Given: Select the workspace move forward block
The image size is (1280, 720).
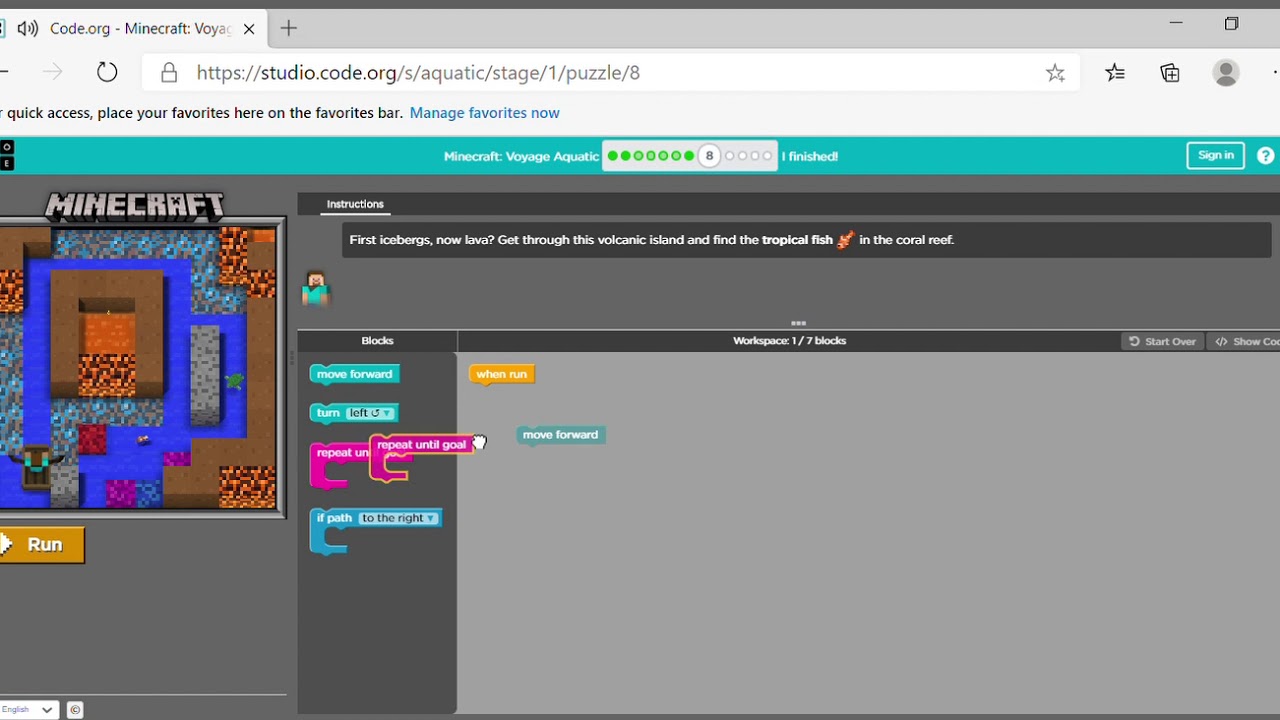Looking at the screenshot, I should pyautogui.click(x=561, y=435).
